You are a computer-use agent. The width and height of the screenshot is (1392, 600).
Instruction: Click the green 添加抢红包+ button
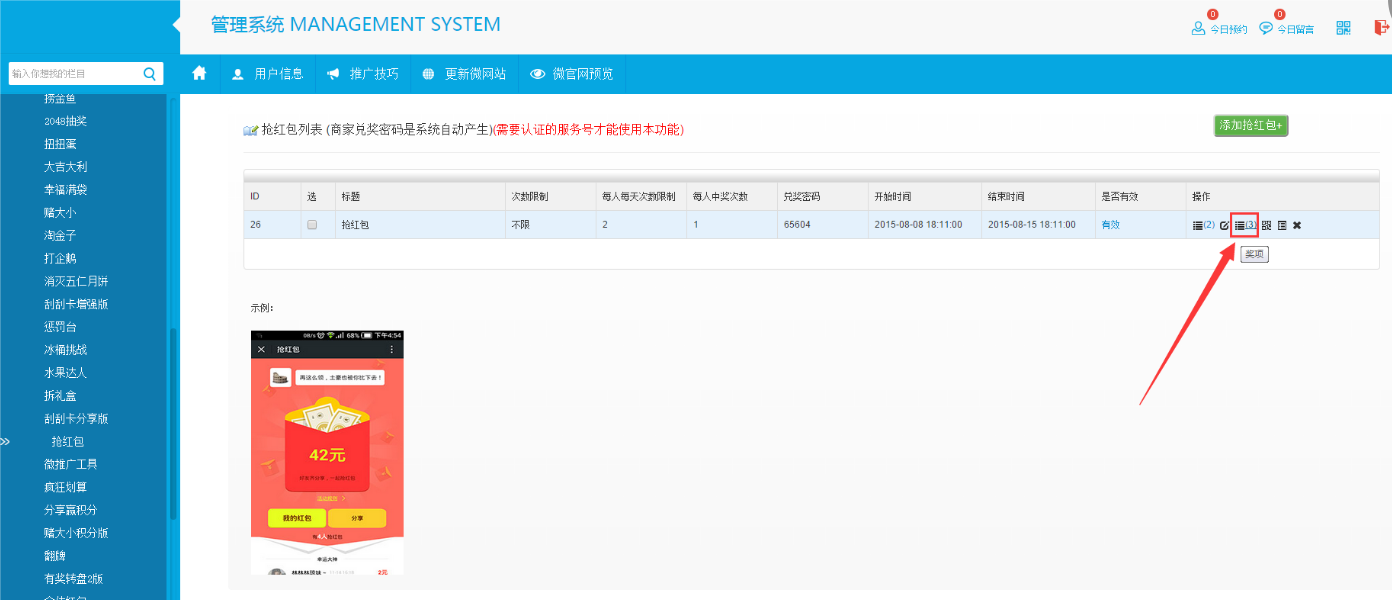pos(1251,125)
